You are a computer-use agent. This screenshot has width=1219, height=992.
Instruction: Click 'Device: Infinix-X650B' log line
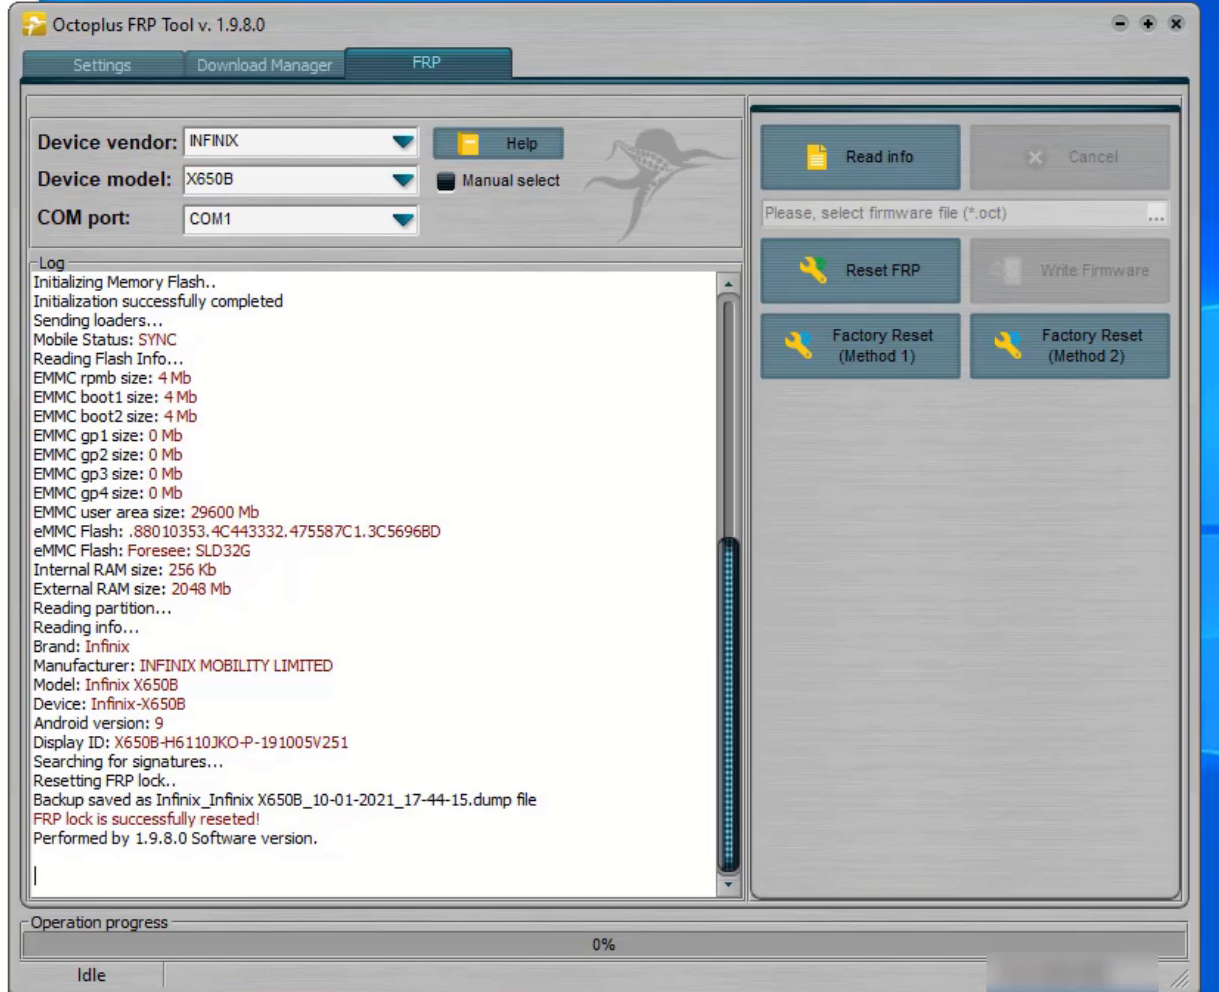109,704
